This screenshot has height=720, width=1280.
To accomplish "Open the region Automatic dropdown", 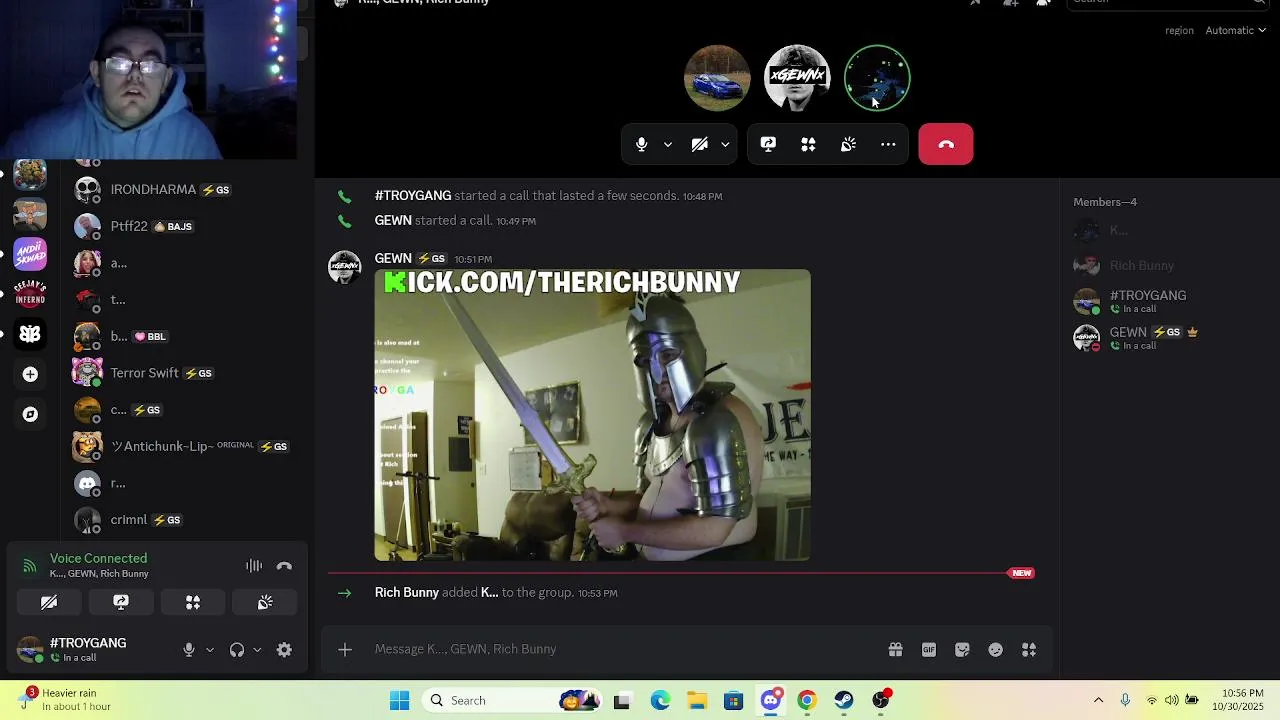I will click(x=1235, y=30).
